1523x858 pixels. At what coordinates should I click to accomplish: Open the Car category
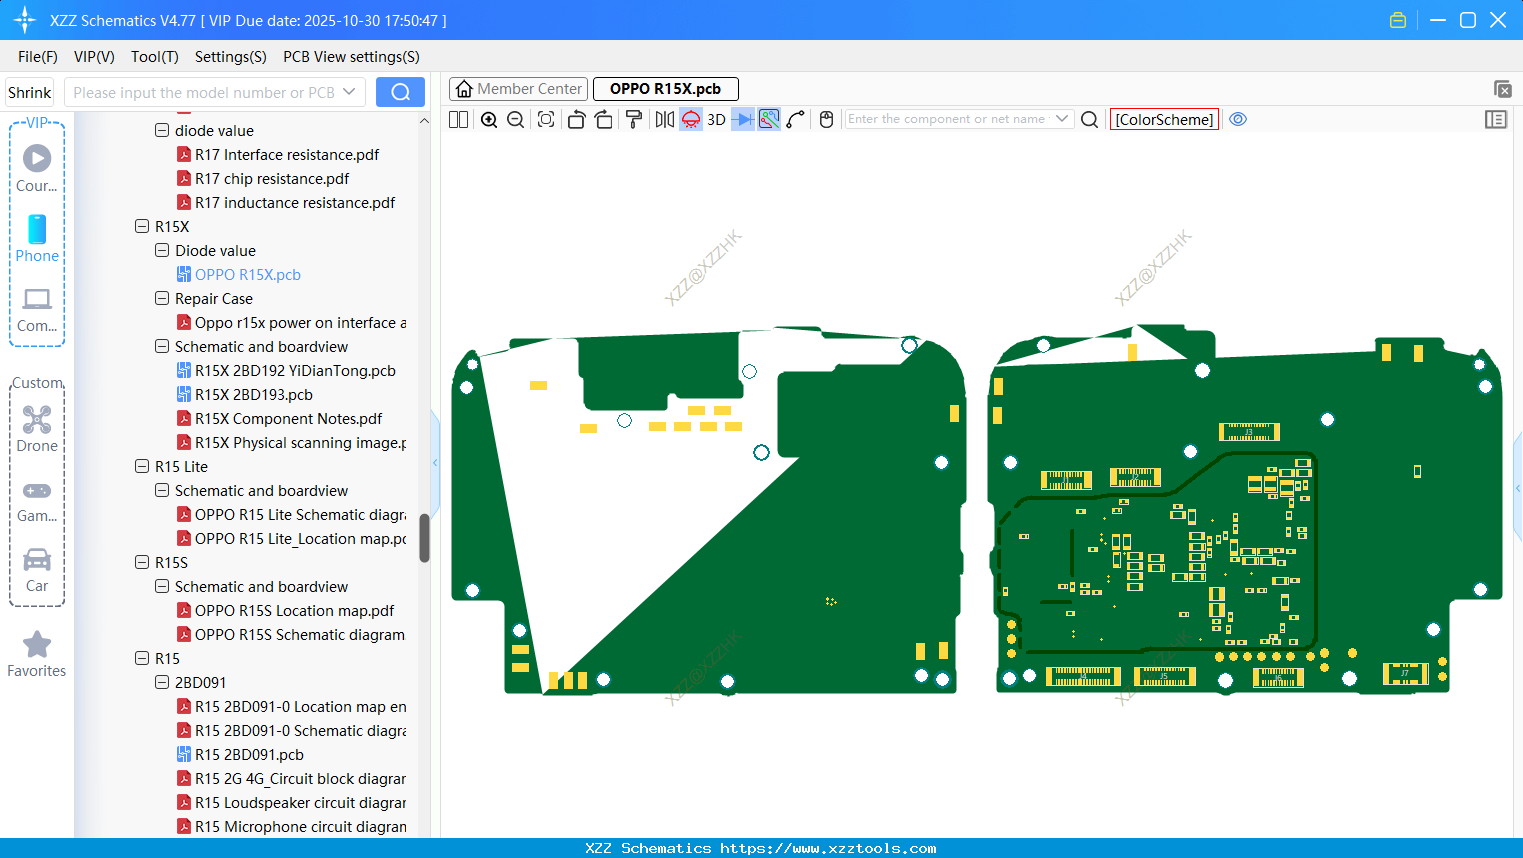[x=37, y=570]
